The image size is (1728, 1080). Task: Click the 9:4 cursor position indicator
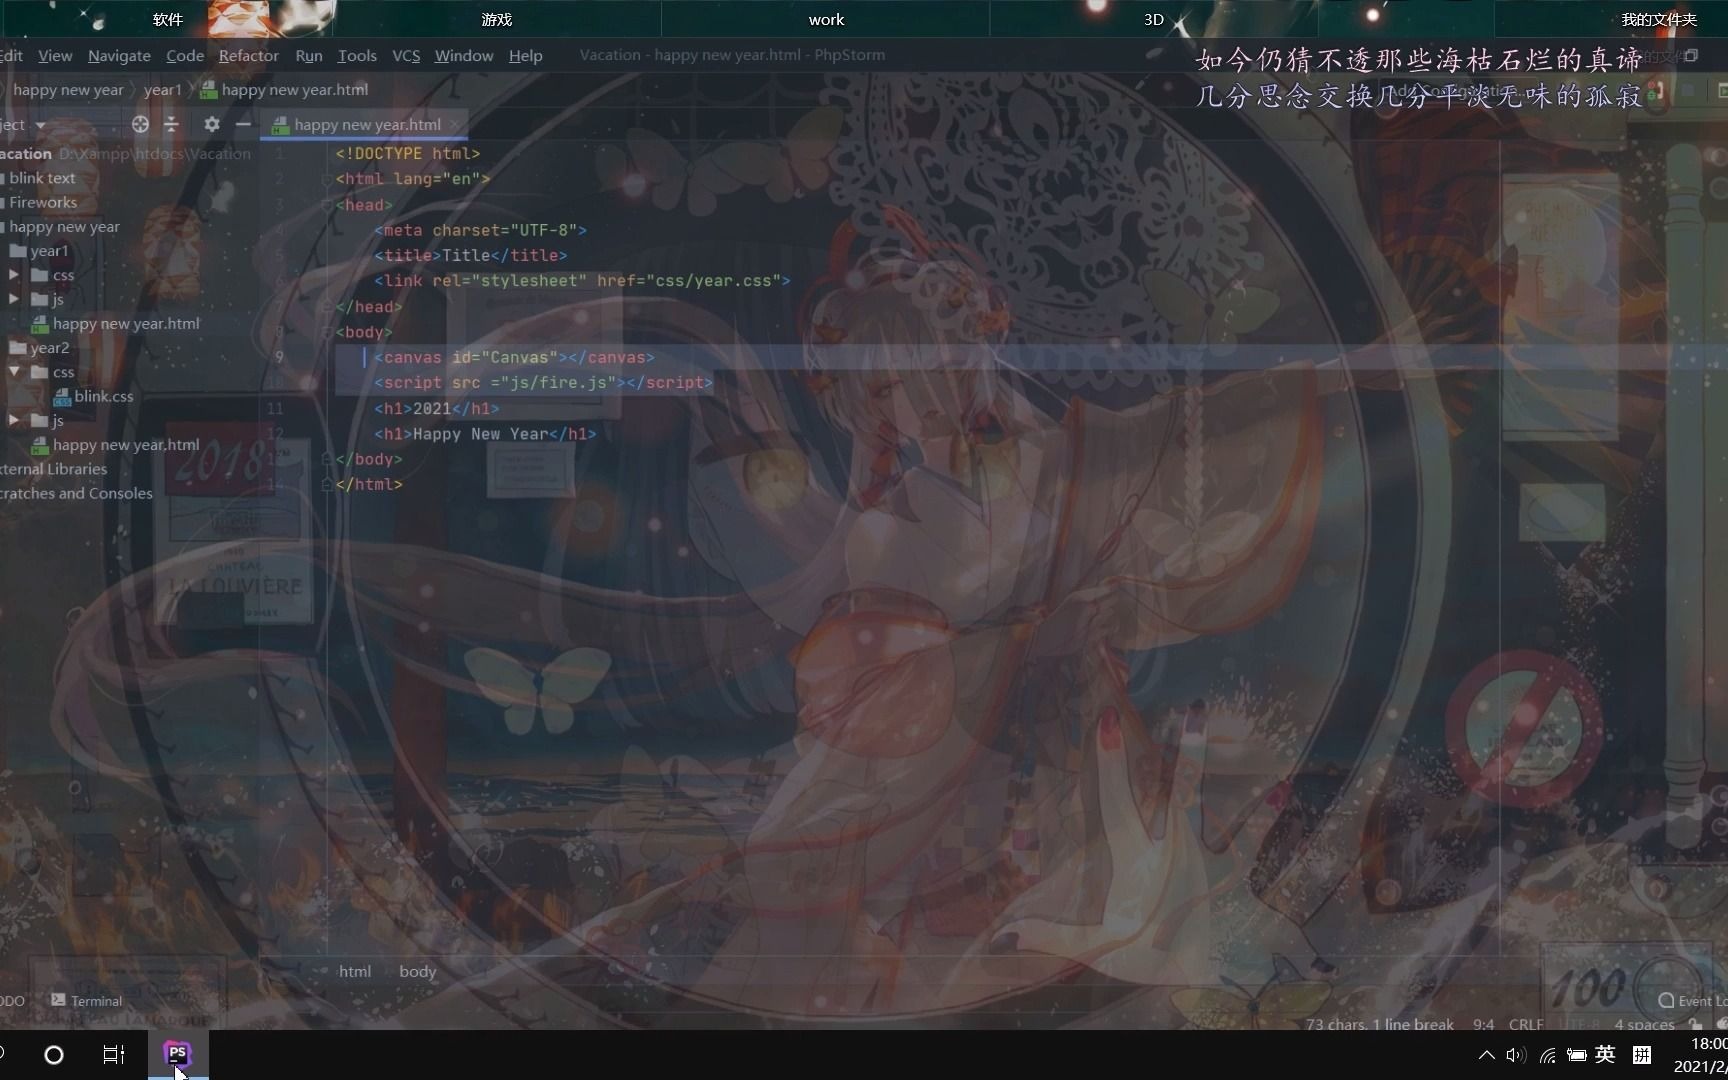click(1483, 1025)
